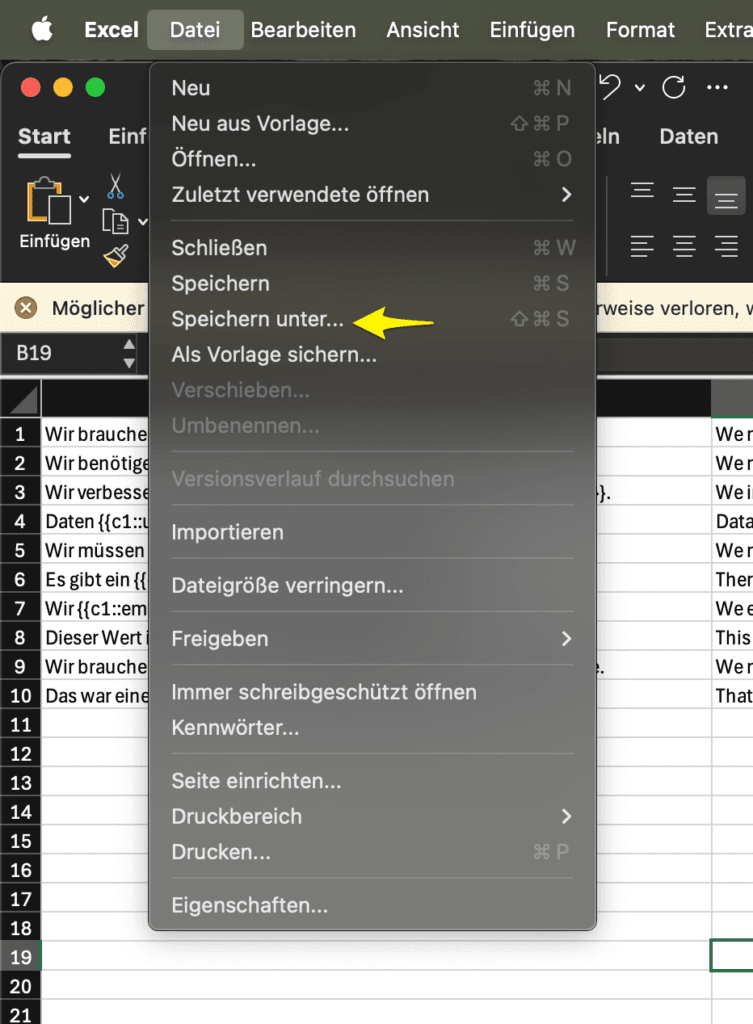Expand the Freigeben submenu
753x1024 pixels.
coord(567,638)
